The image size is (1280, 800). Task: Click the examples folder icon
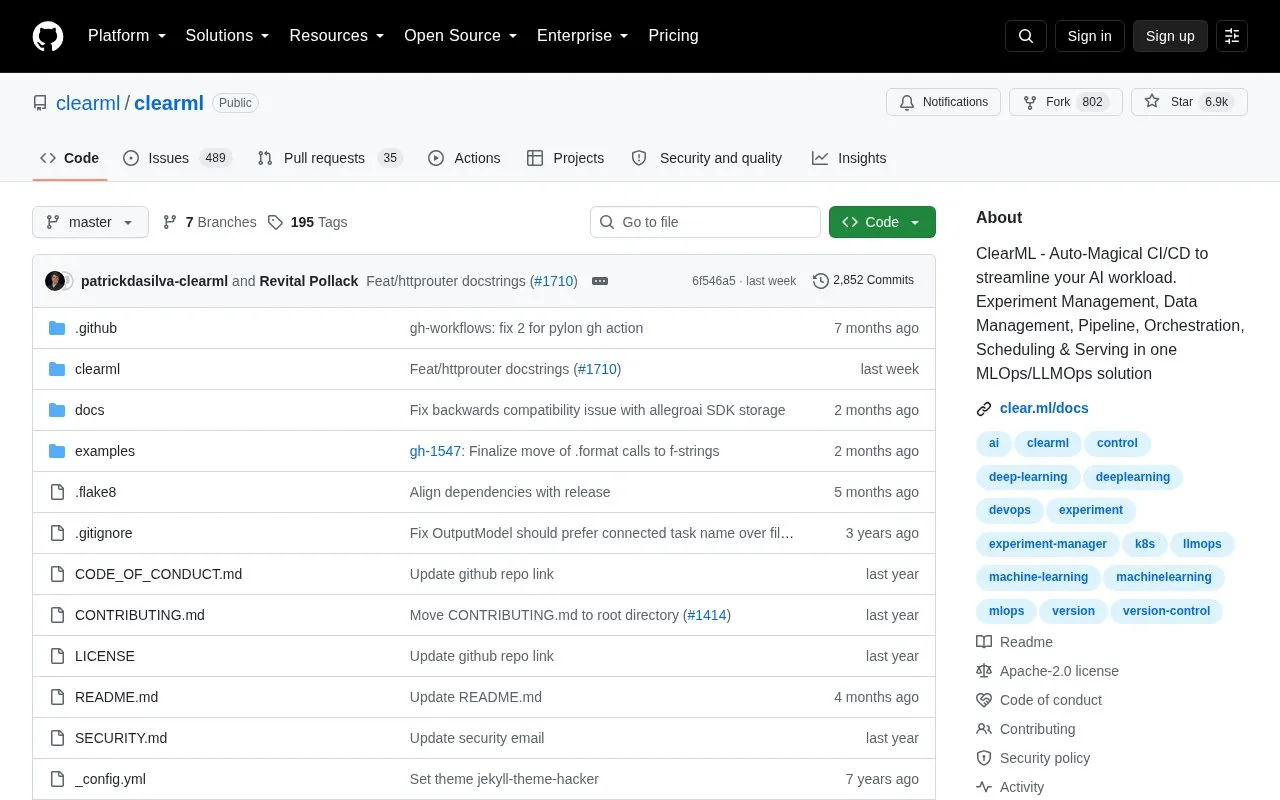point(57,451)
